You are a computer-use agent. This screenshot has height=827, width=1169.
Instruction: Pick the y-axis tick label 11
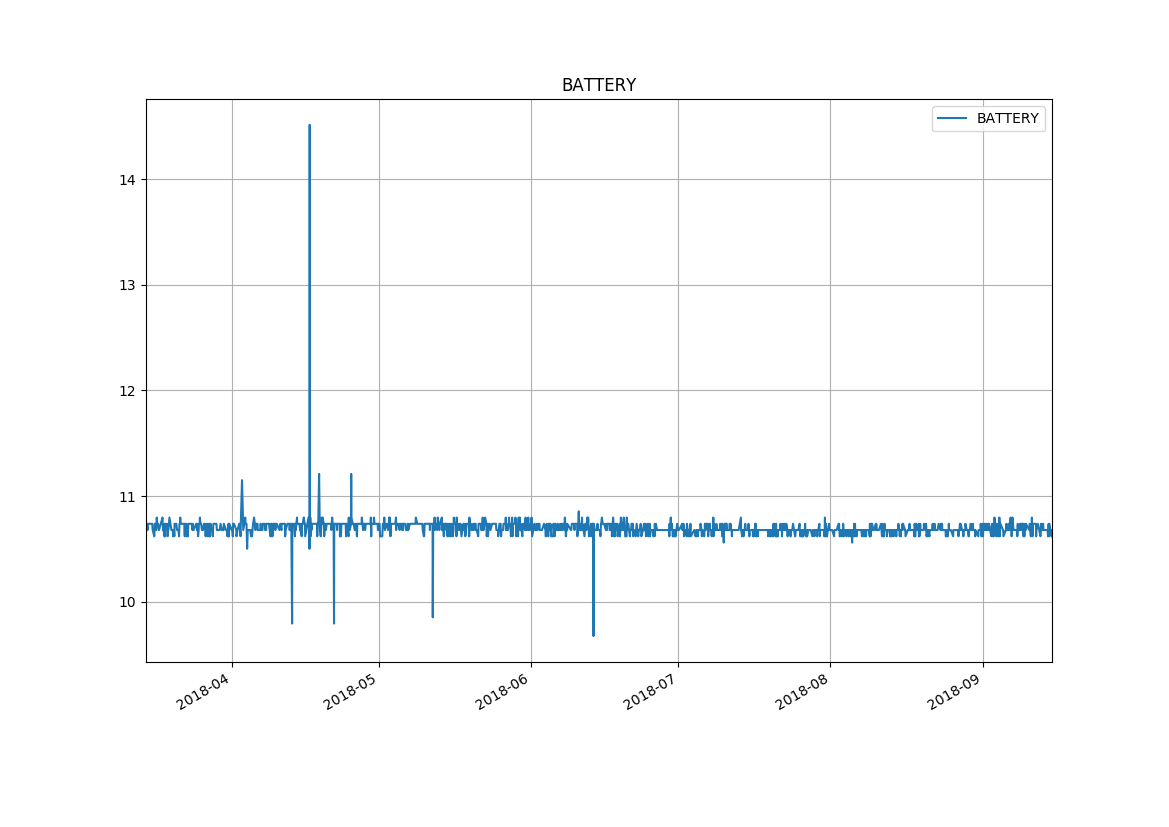127,497
